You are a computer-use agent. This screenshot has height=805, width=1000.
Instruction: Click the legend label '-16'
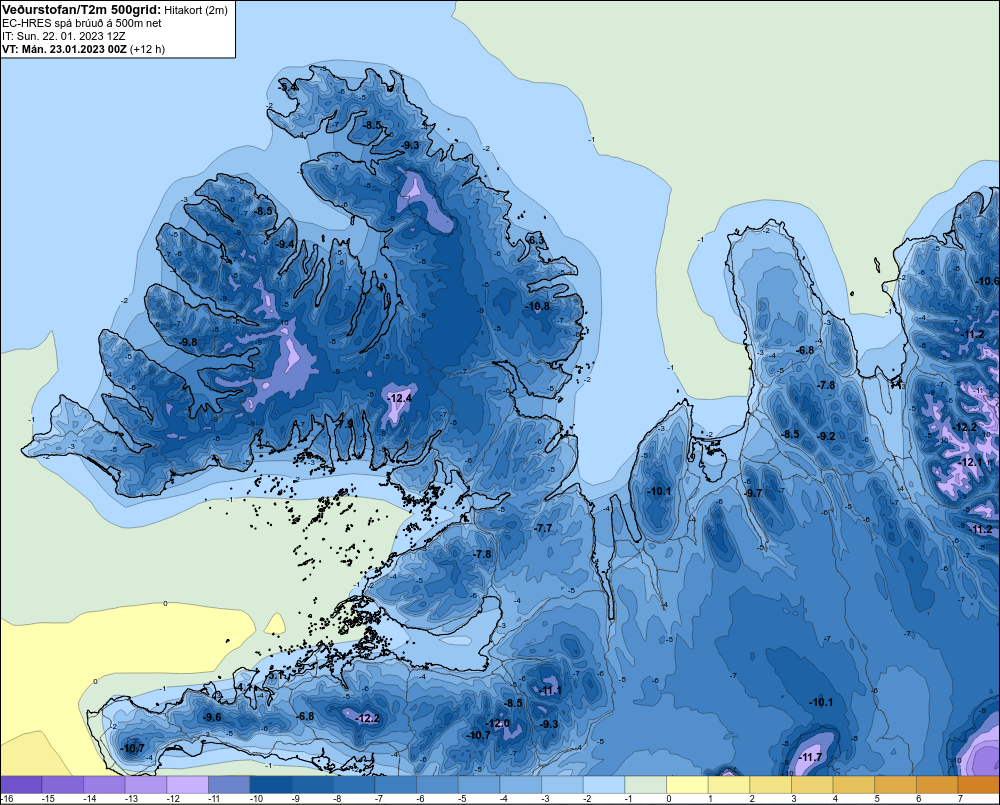click(7, 799)
